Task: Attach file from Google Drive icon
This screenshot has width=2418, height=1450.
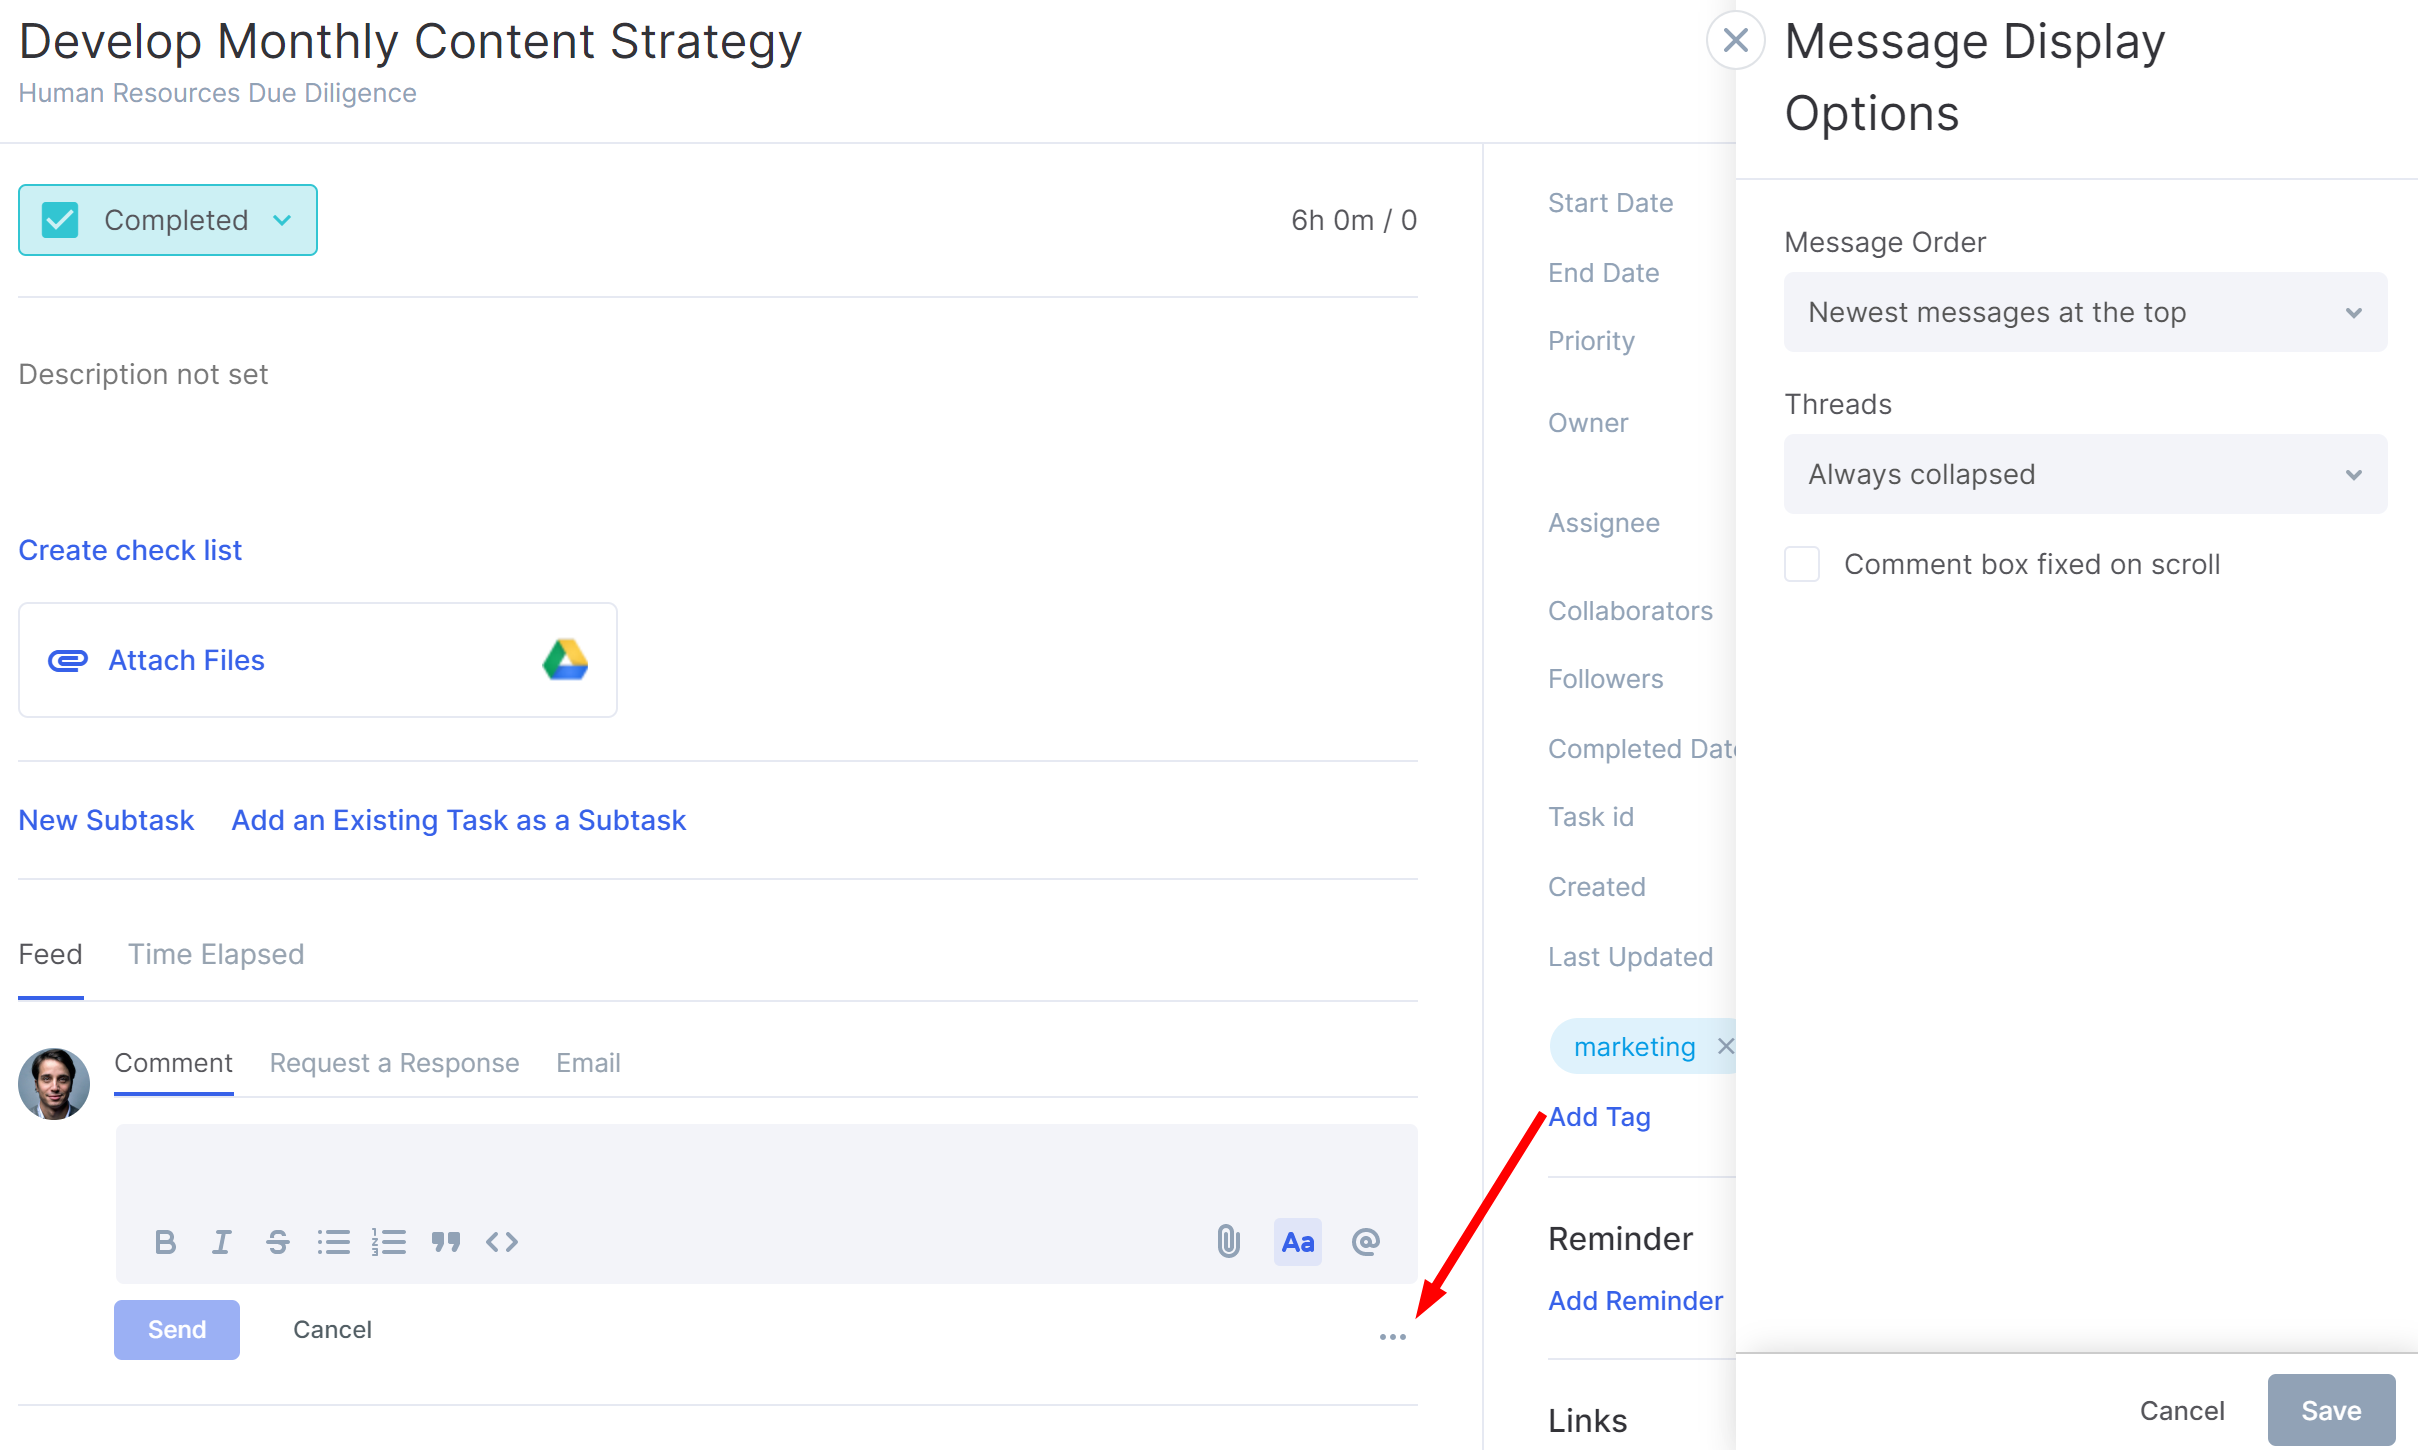Action: click(x=565, y=660)
